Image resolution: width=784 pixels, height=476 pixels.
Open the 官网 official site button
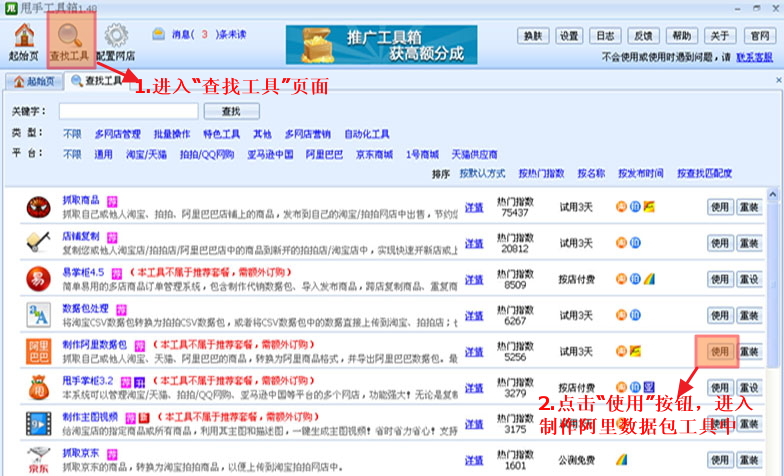(x=760, y=36)
